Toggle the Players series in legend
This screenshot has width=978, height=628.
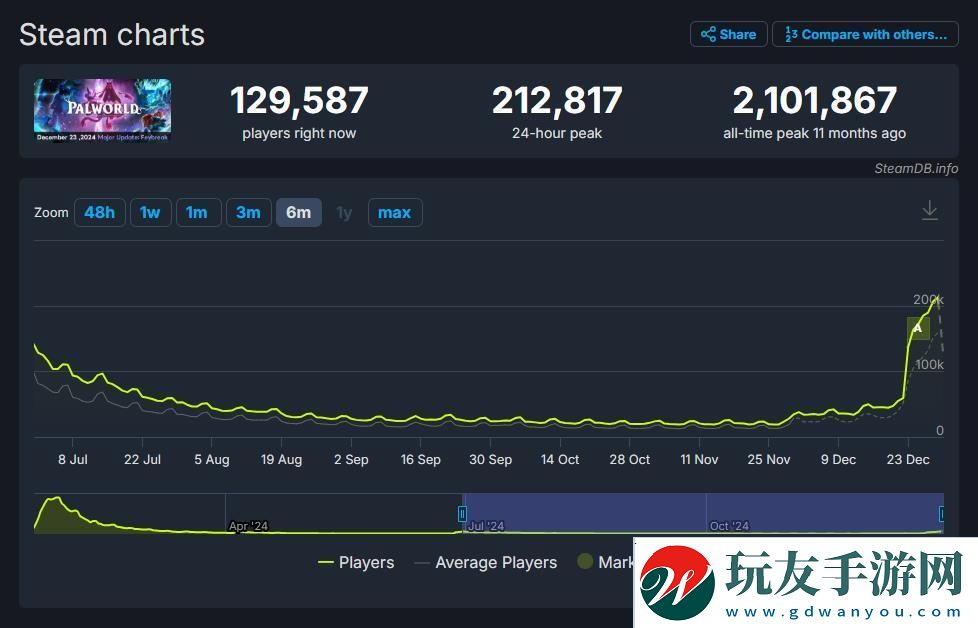click(x=356, y=563)
